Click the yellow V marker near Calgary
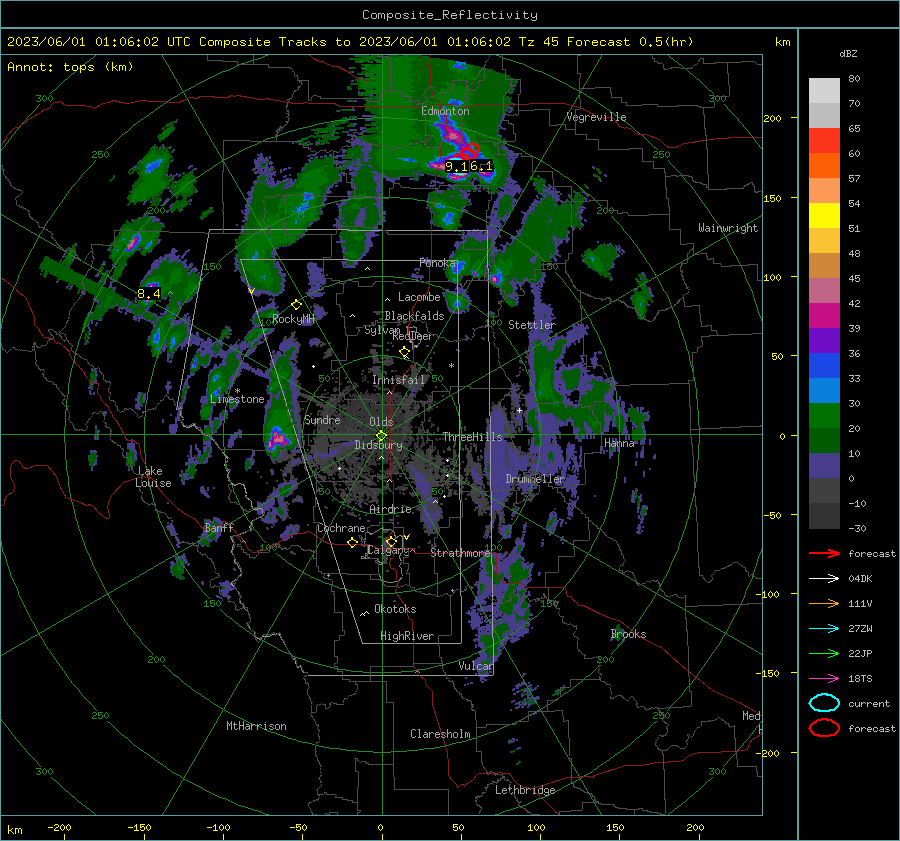The width and height of the screenshot is (900, 841). coord(406,537)
